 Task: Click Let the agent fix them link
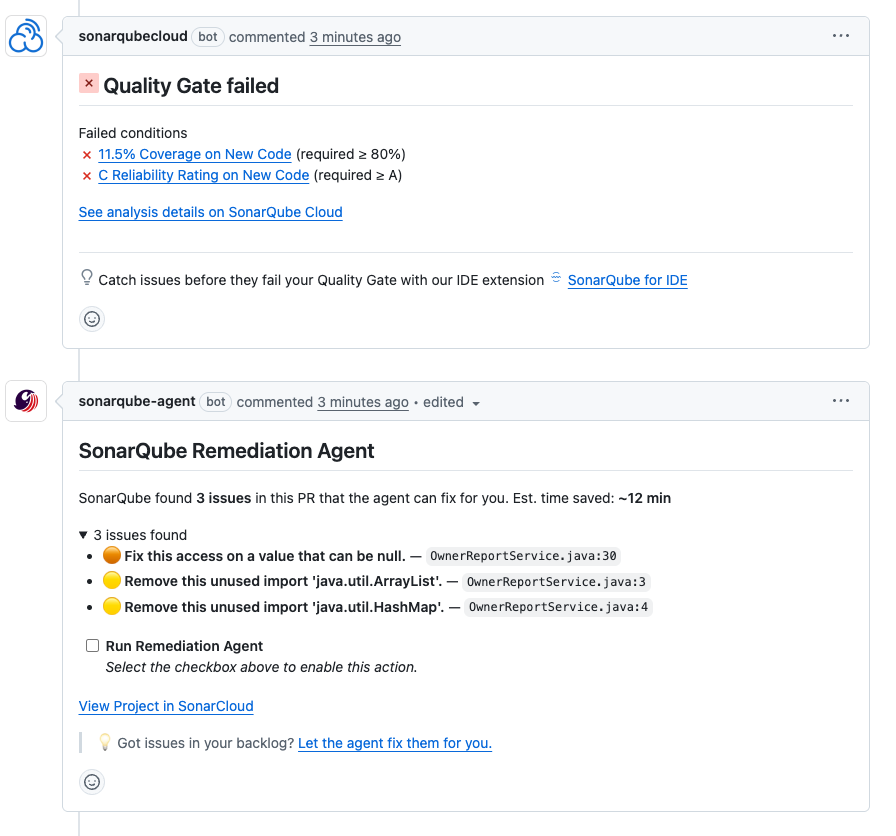pos(394,743)
